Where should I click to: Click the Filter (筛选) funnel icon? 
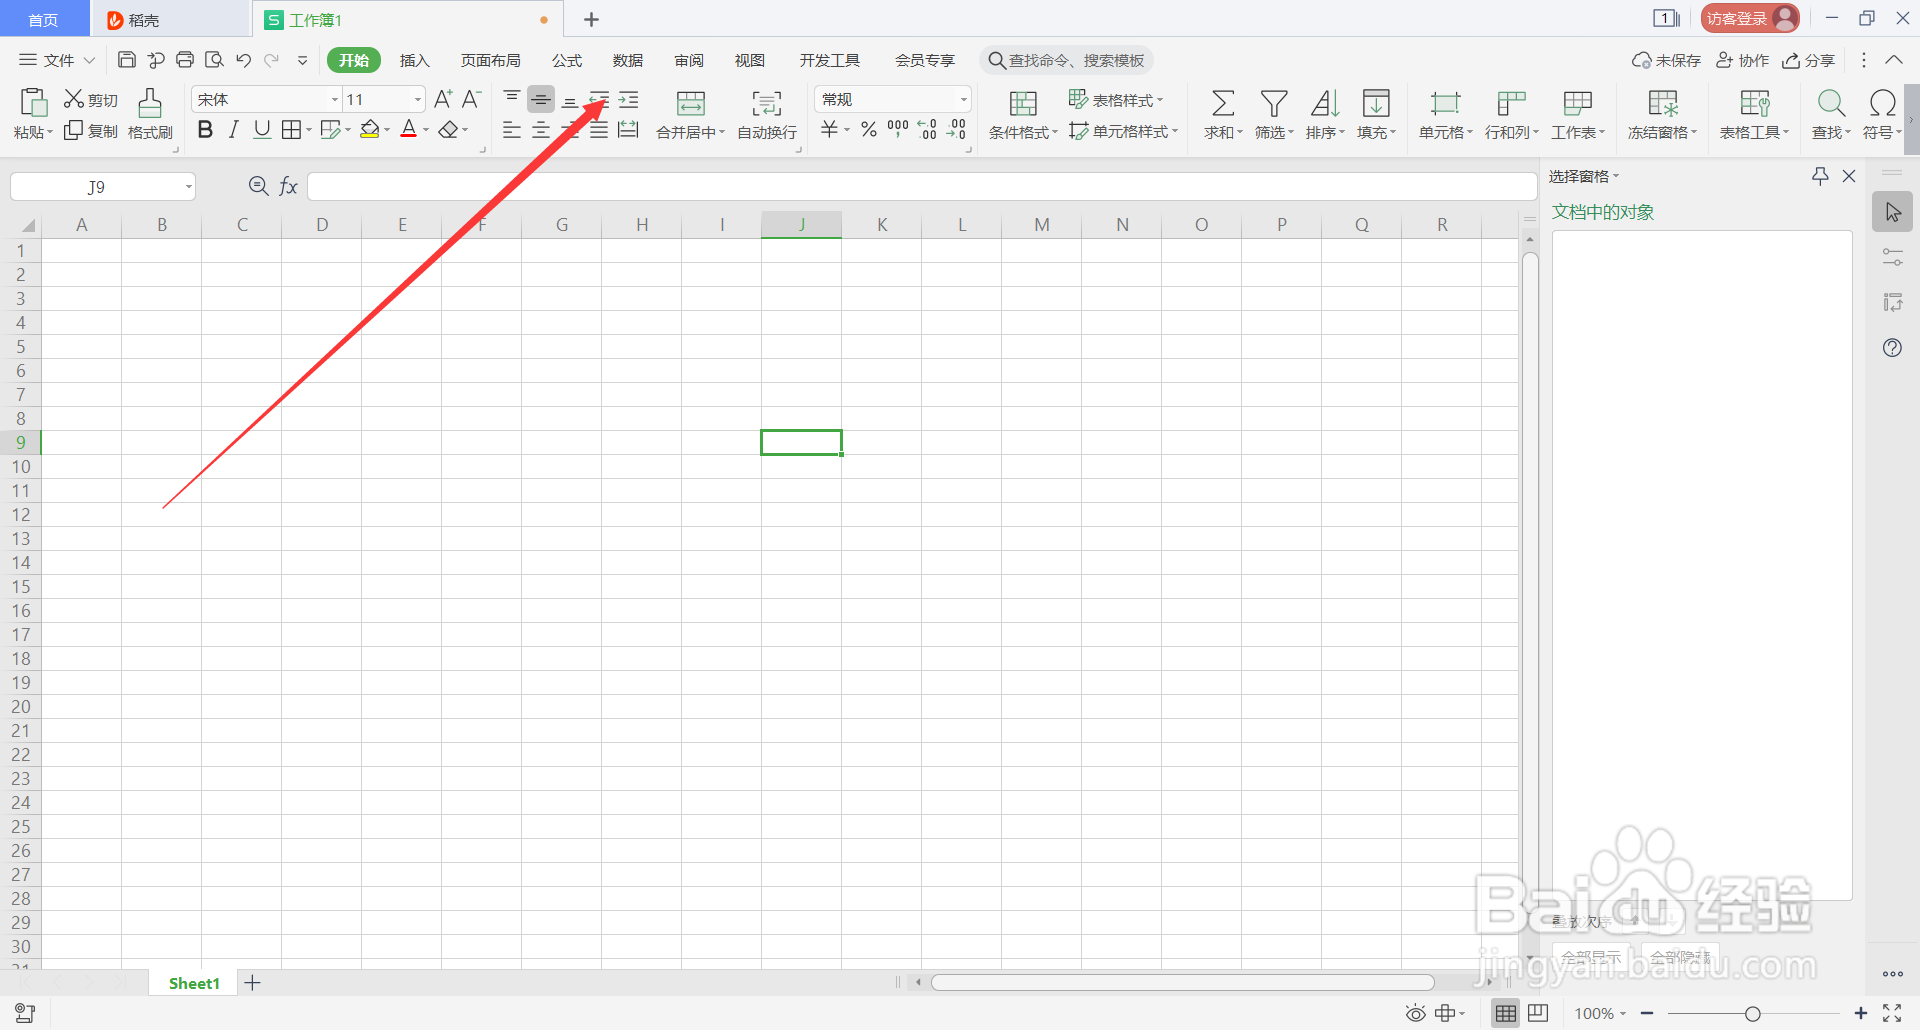pos(1274,103)
